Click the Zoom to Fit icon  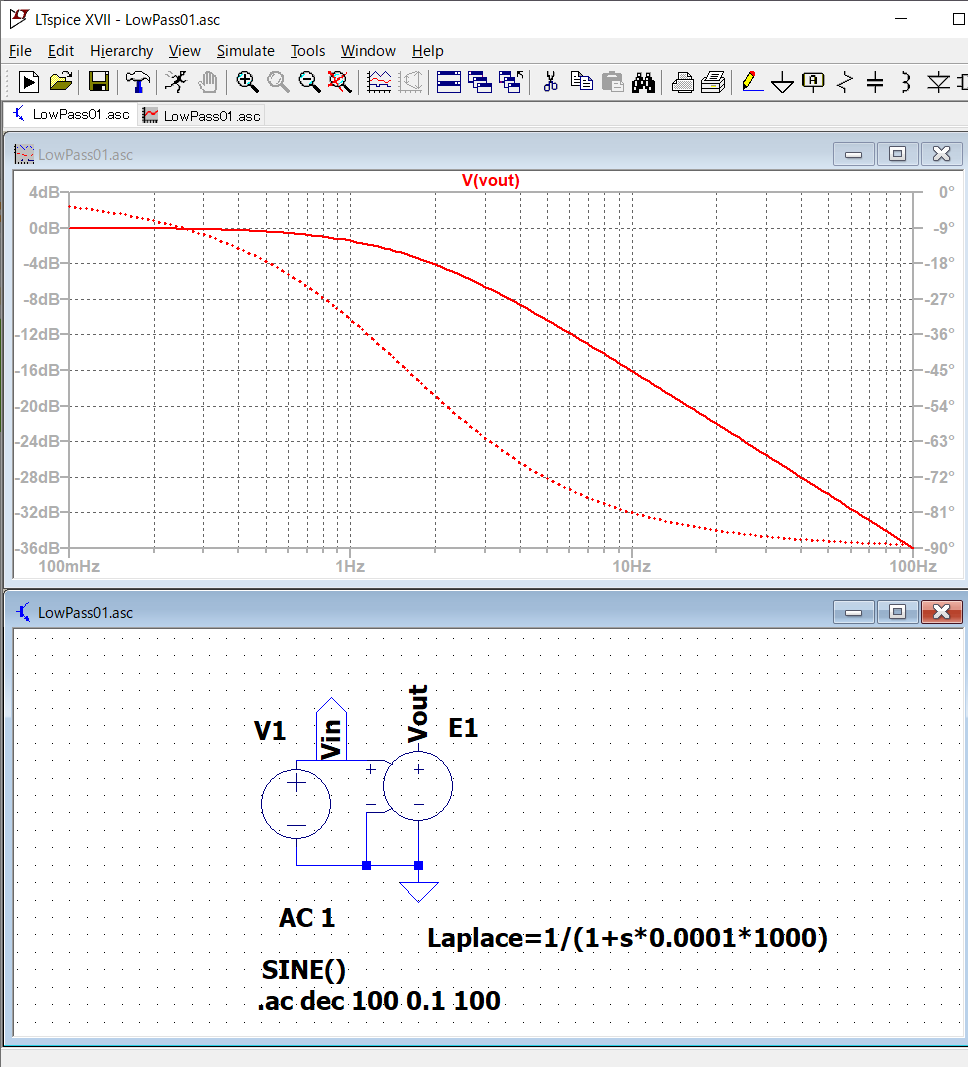(x=340, y=82)
